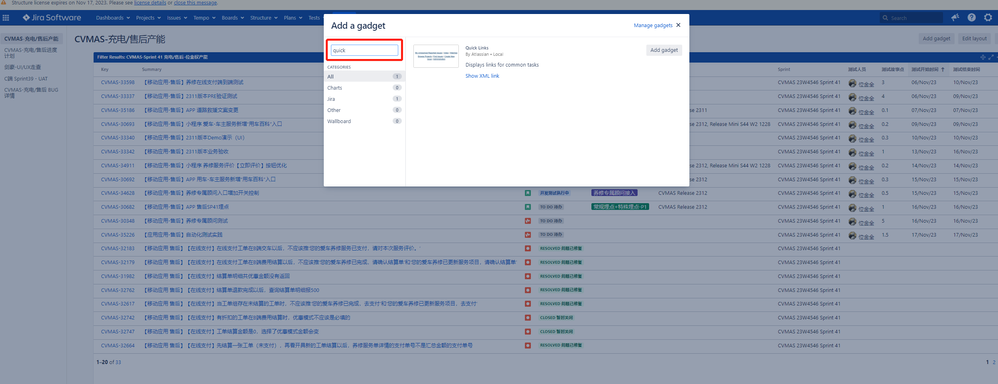Open issue CVMAS-32742 key link

point(118,317)
